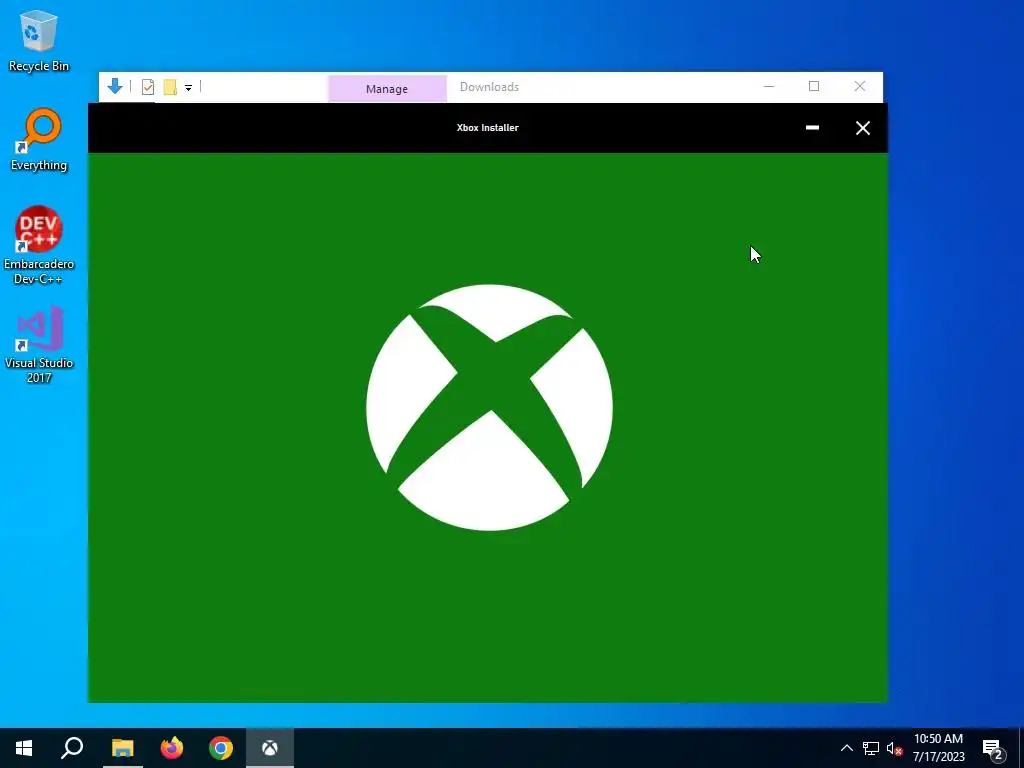Open the Action Center notifications icon
The height and width of the screenshot is (768, 1024).
(993, 749)
